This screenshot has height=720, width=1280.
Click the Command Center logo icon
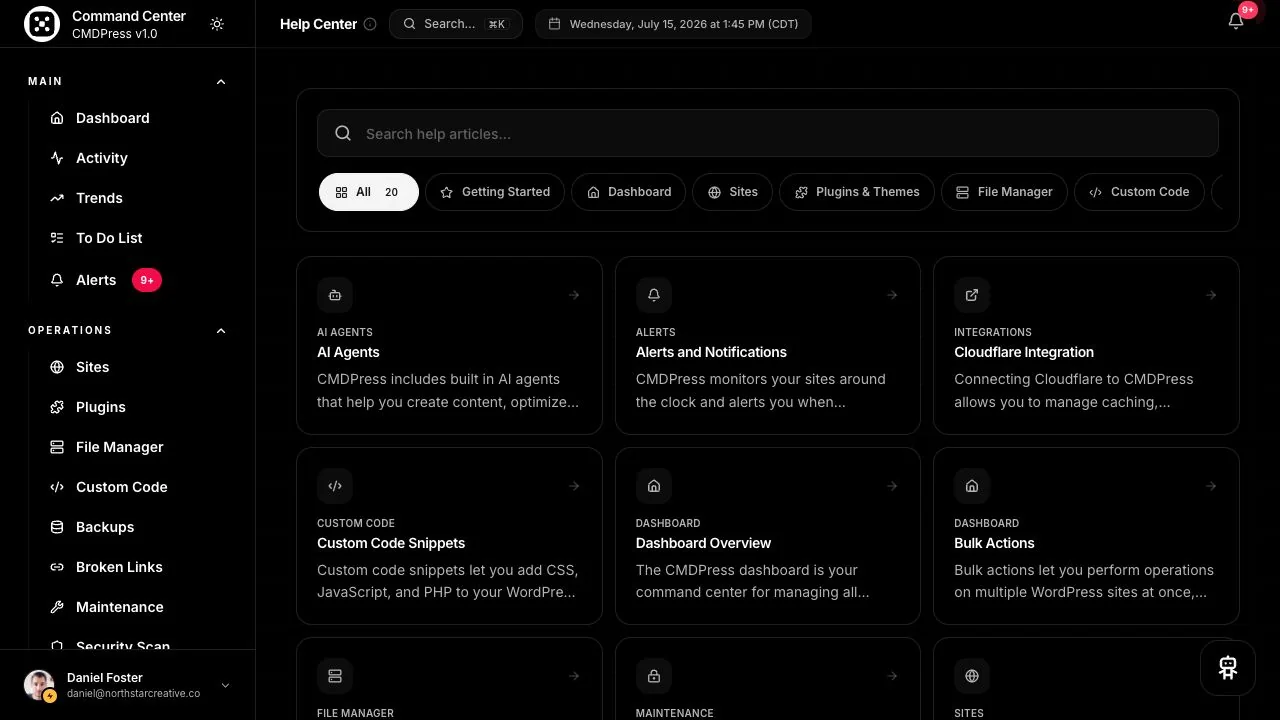[x=42, y=24]
